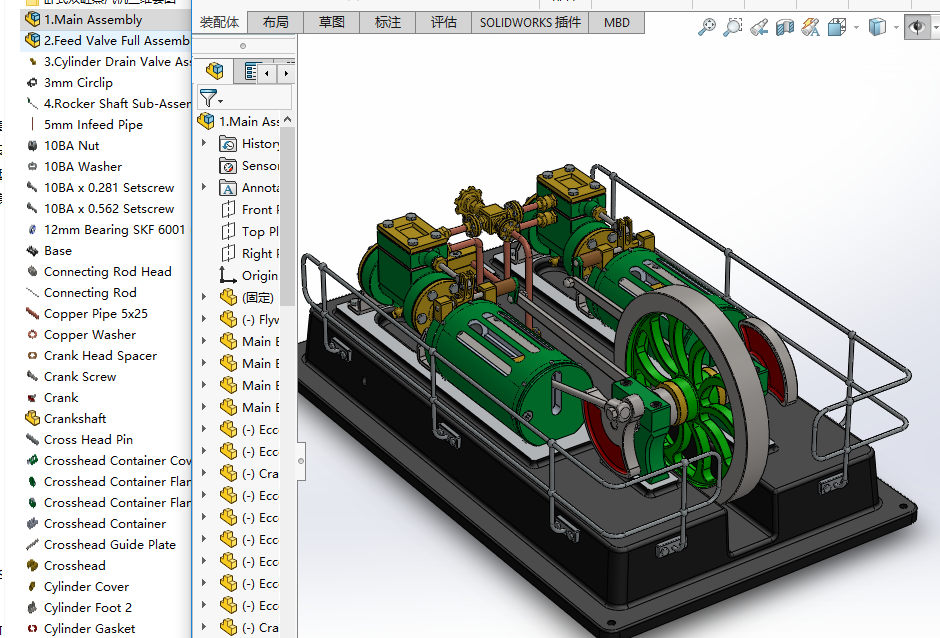Screen dimensions: 940x638
Task: Expand the Annotations folder node
Action: click(x=204, y=188)
